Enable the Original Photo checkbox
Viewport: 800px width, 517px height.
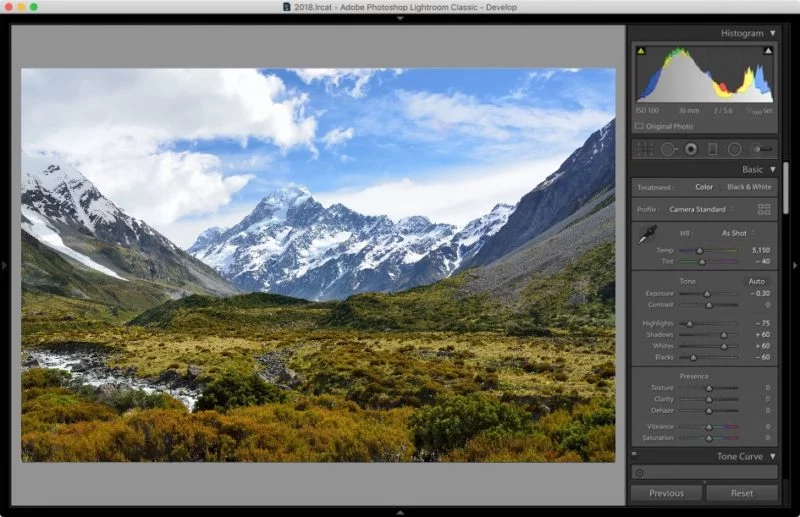click(x=640, y=126)
